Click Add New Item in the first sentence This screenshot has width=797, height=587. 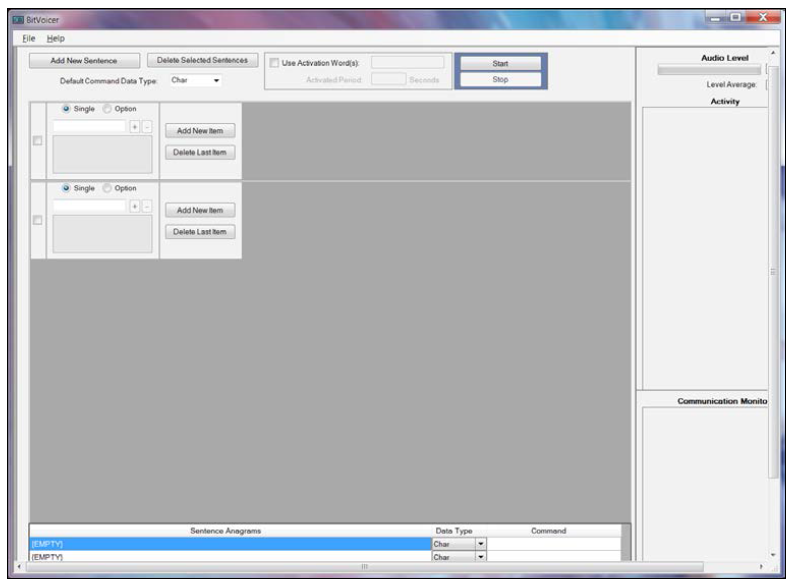click(x=200, y=131)
